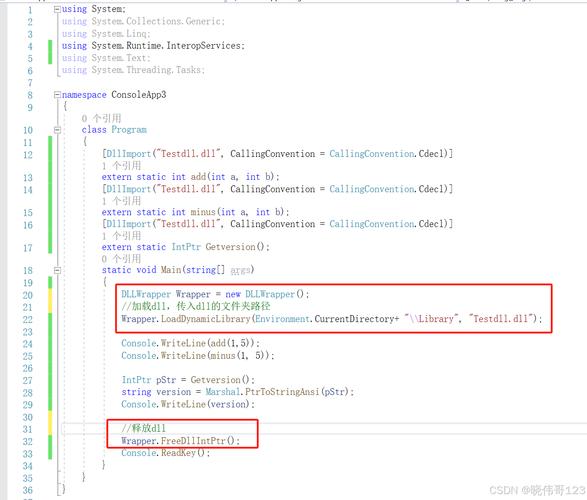Click the method name 'add' on line 13
Image resolution: width=587 pixels, height=500 pixels.
point(198,177)
